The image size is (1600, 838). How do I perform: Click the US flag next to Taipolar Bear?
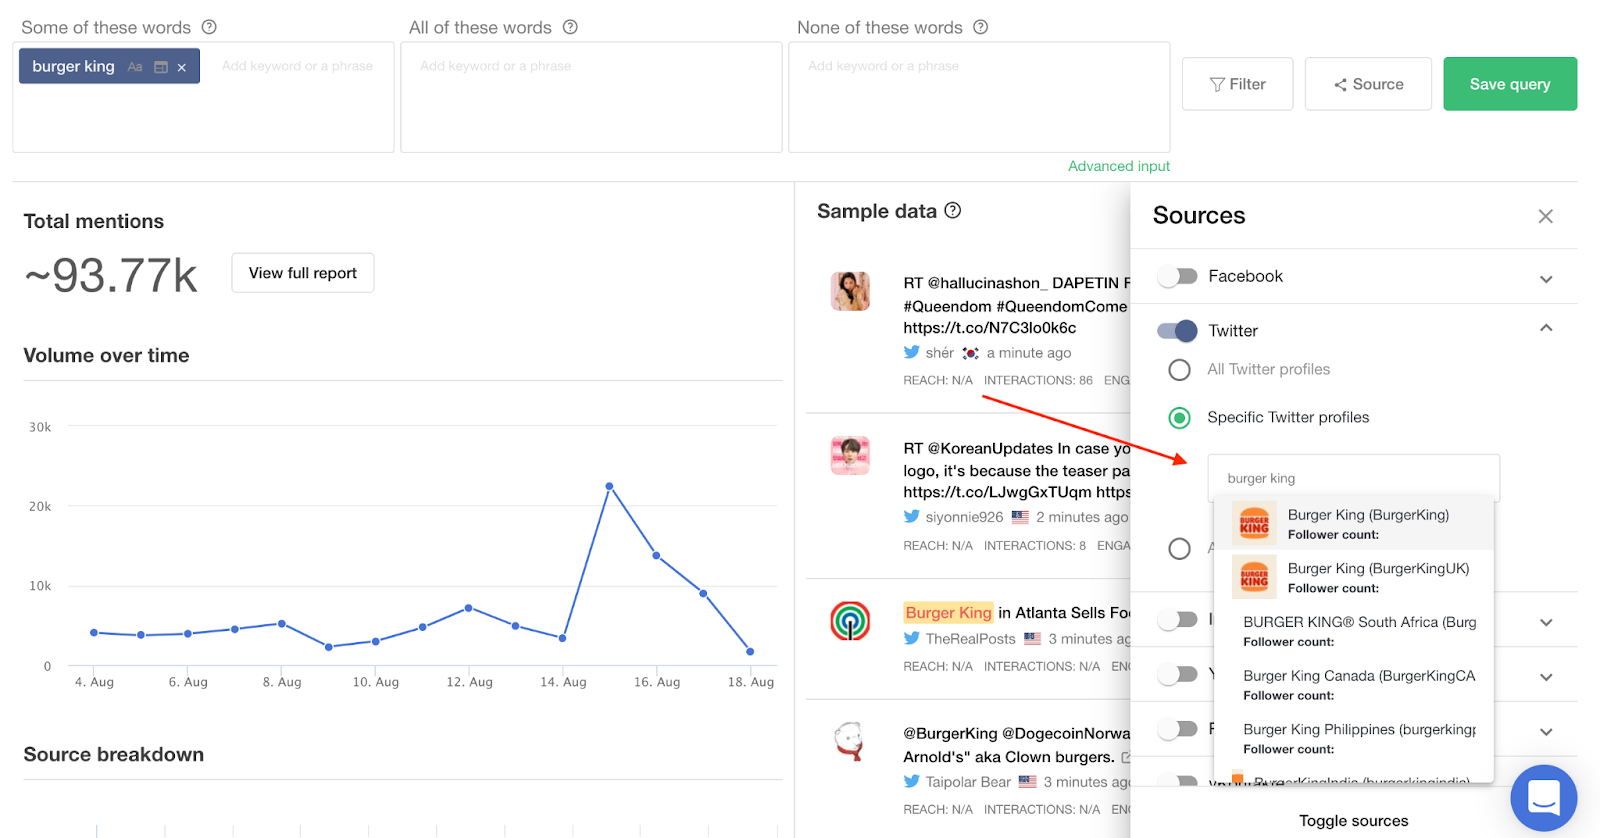tap(1028, 782)
